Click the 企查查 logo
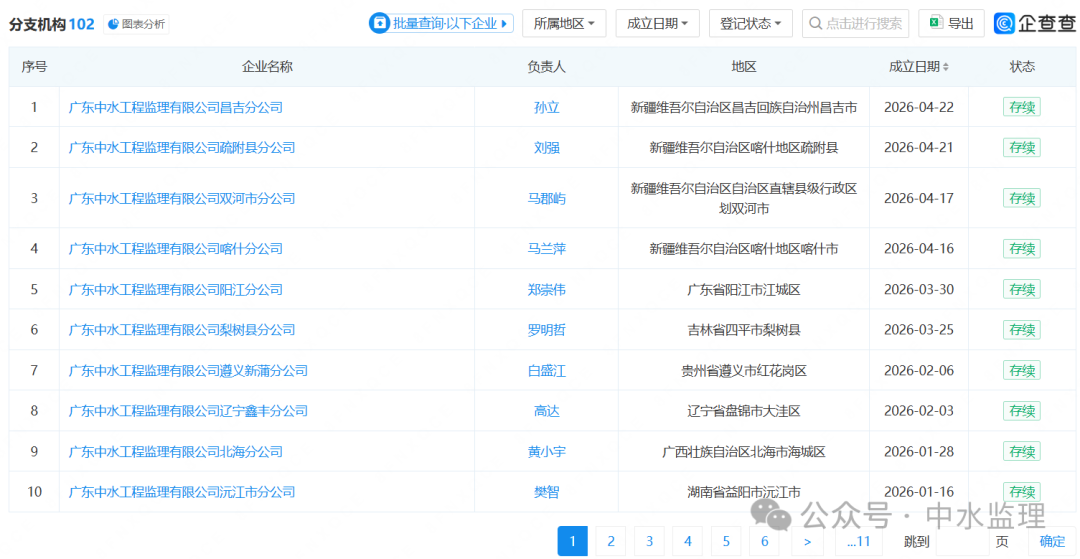 pyautogui.click(x=1035, y=23)
